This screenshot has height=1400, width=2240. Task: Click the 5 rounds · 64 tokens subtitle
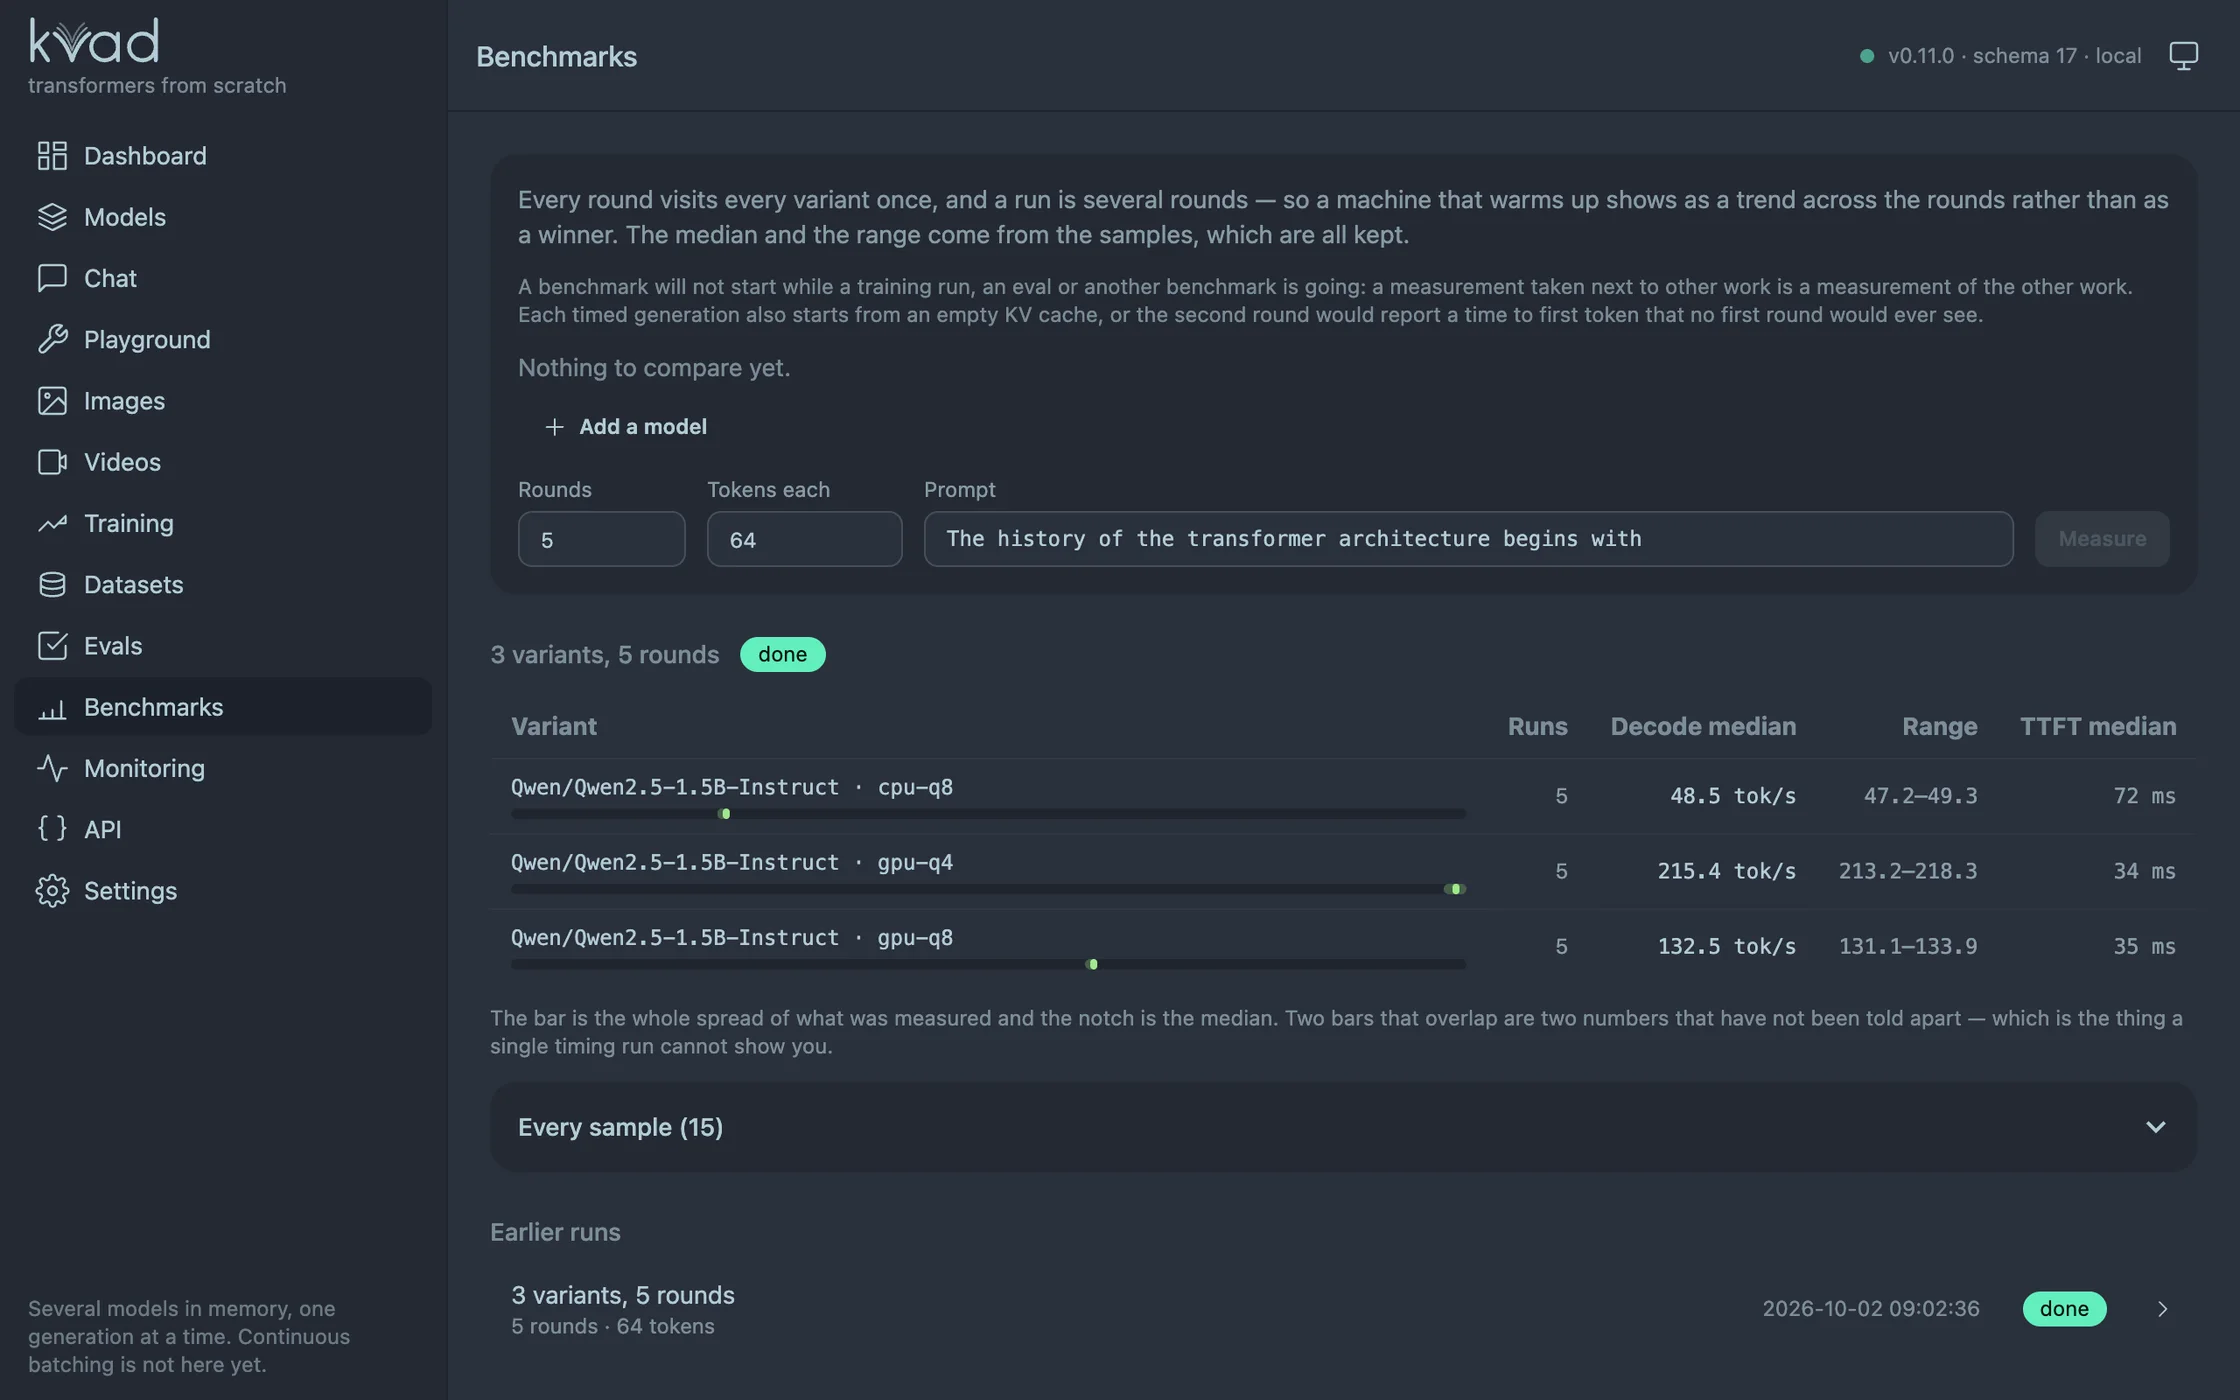tap(613, 1327)
